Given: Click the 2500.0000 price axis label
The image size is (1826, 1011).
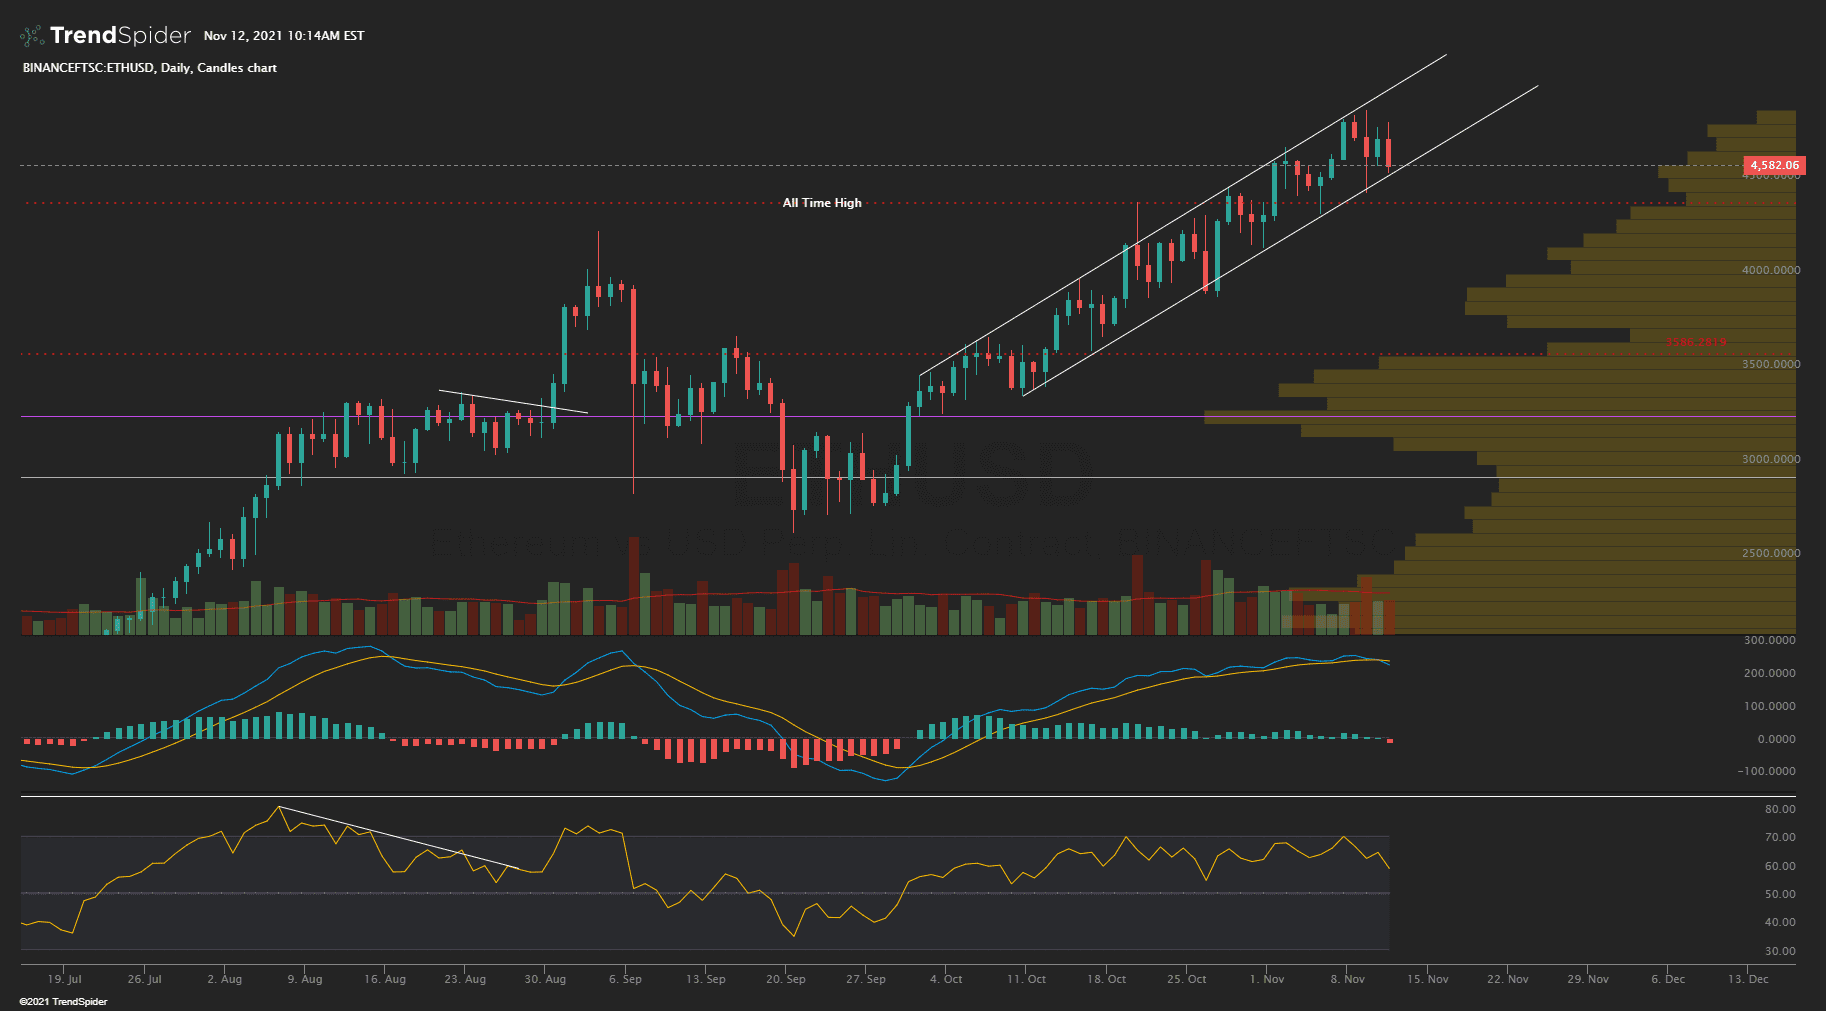Looking at the screenshot, I should coord(1770,553).
